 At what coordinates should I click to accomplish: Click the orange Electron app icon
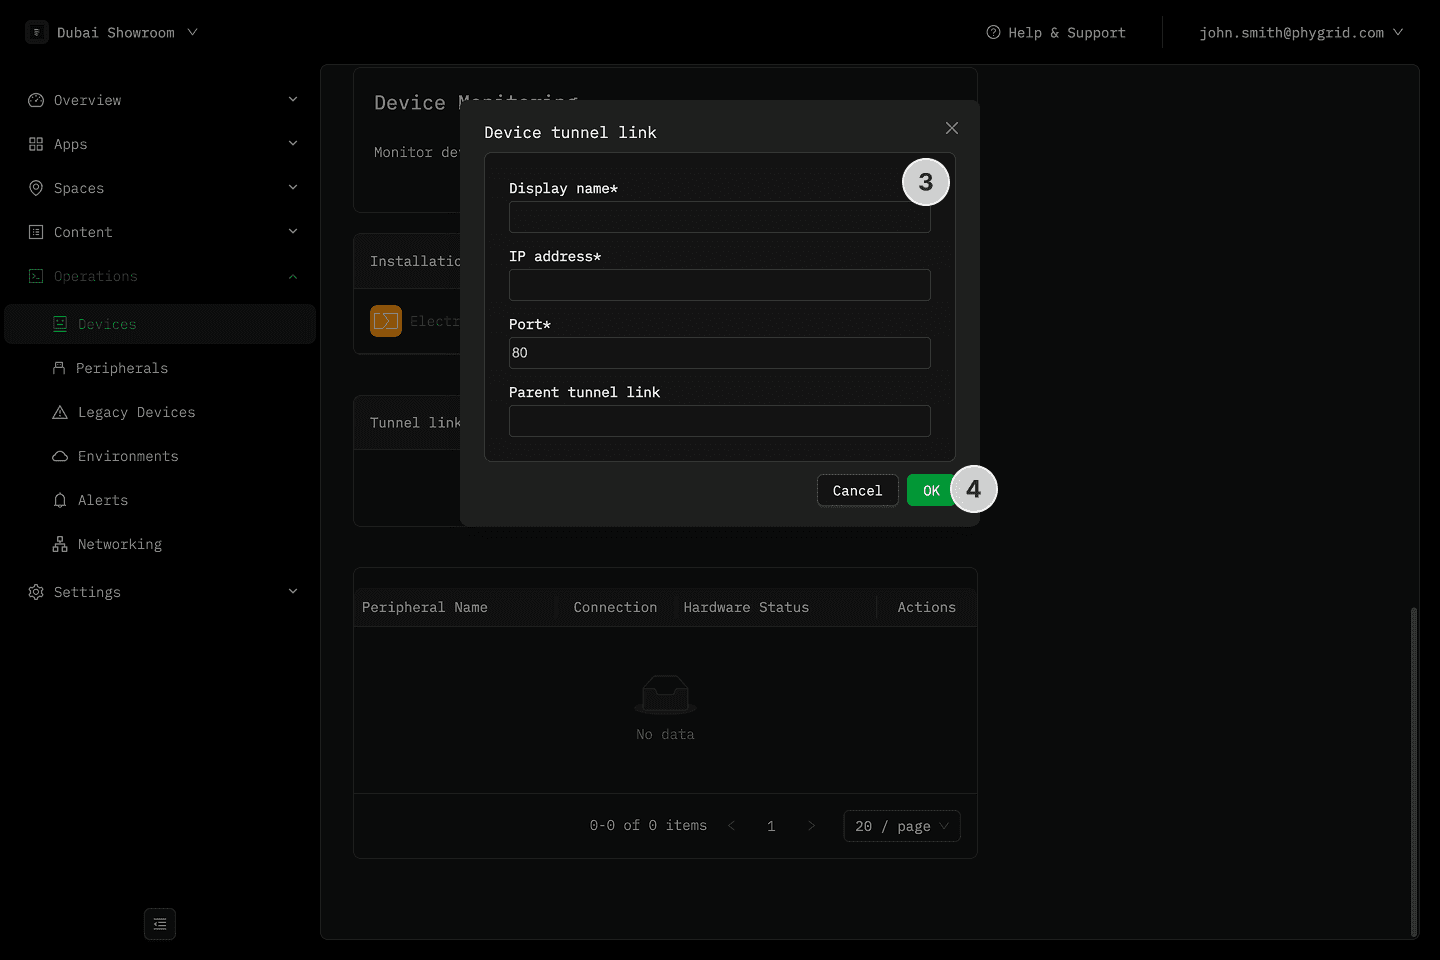(386, 321)
